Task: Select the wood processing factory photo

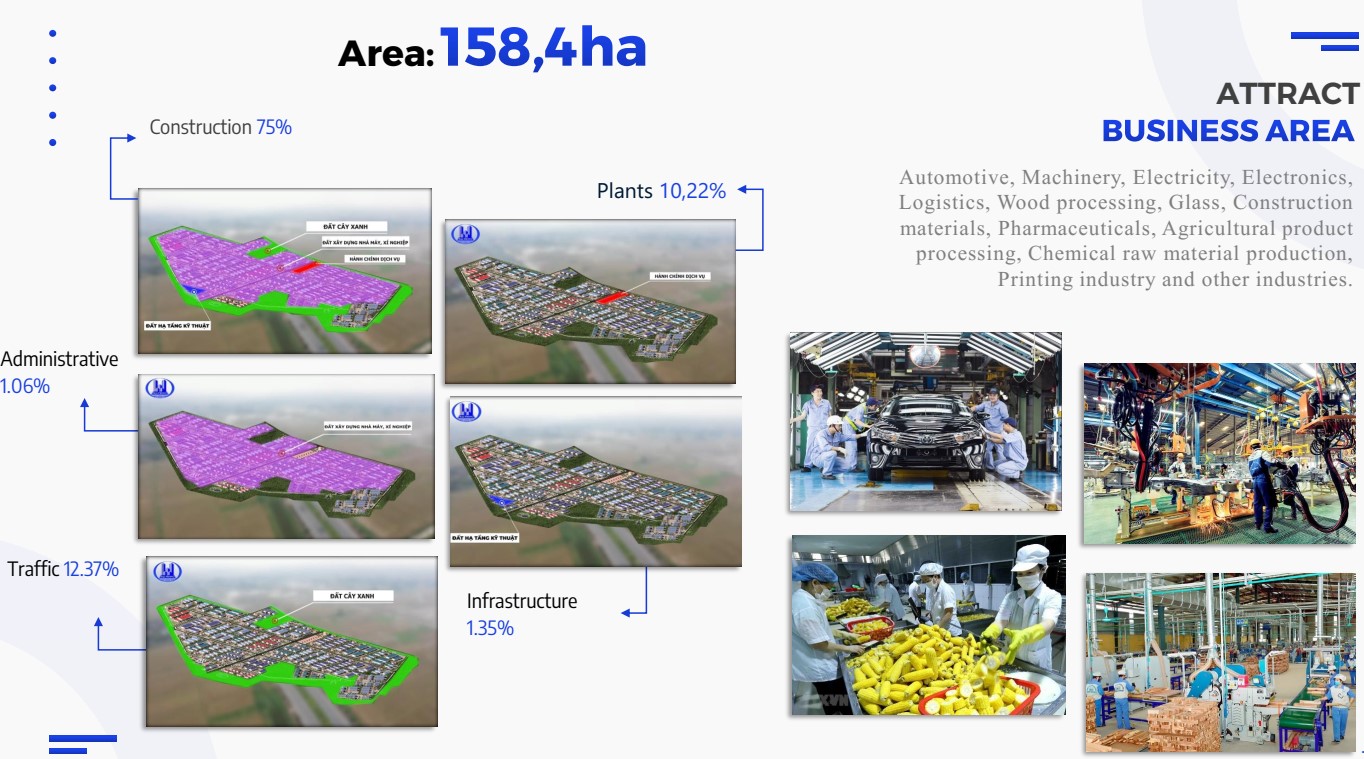Action: click(x=1219, y=661)
